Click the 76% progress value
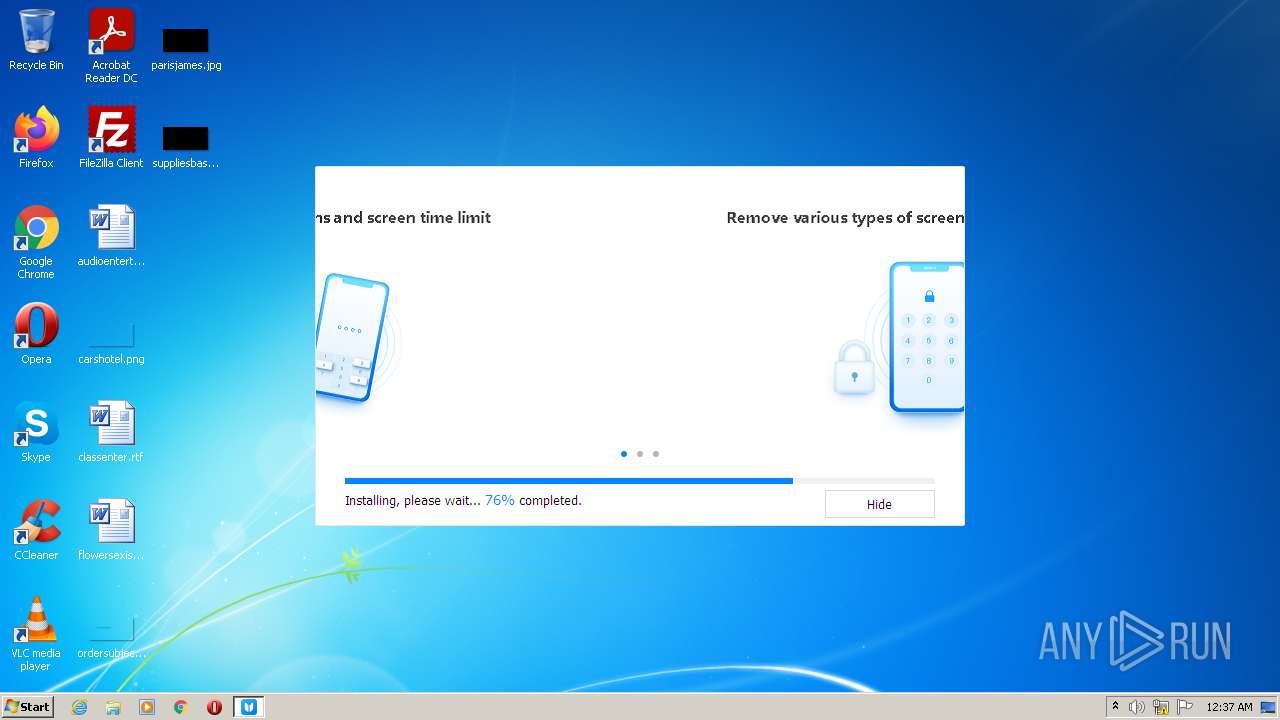This screenshot has width=1280, height=720. point(500,500)
